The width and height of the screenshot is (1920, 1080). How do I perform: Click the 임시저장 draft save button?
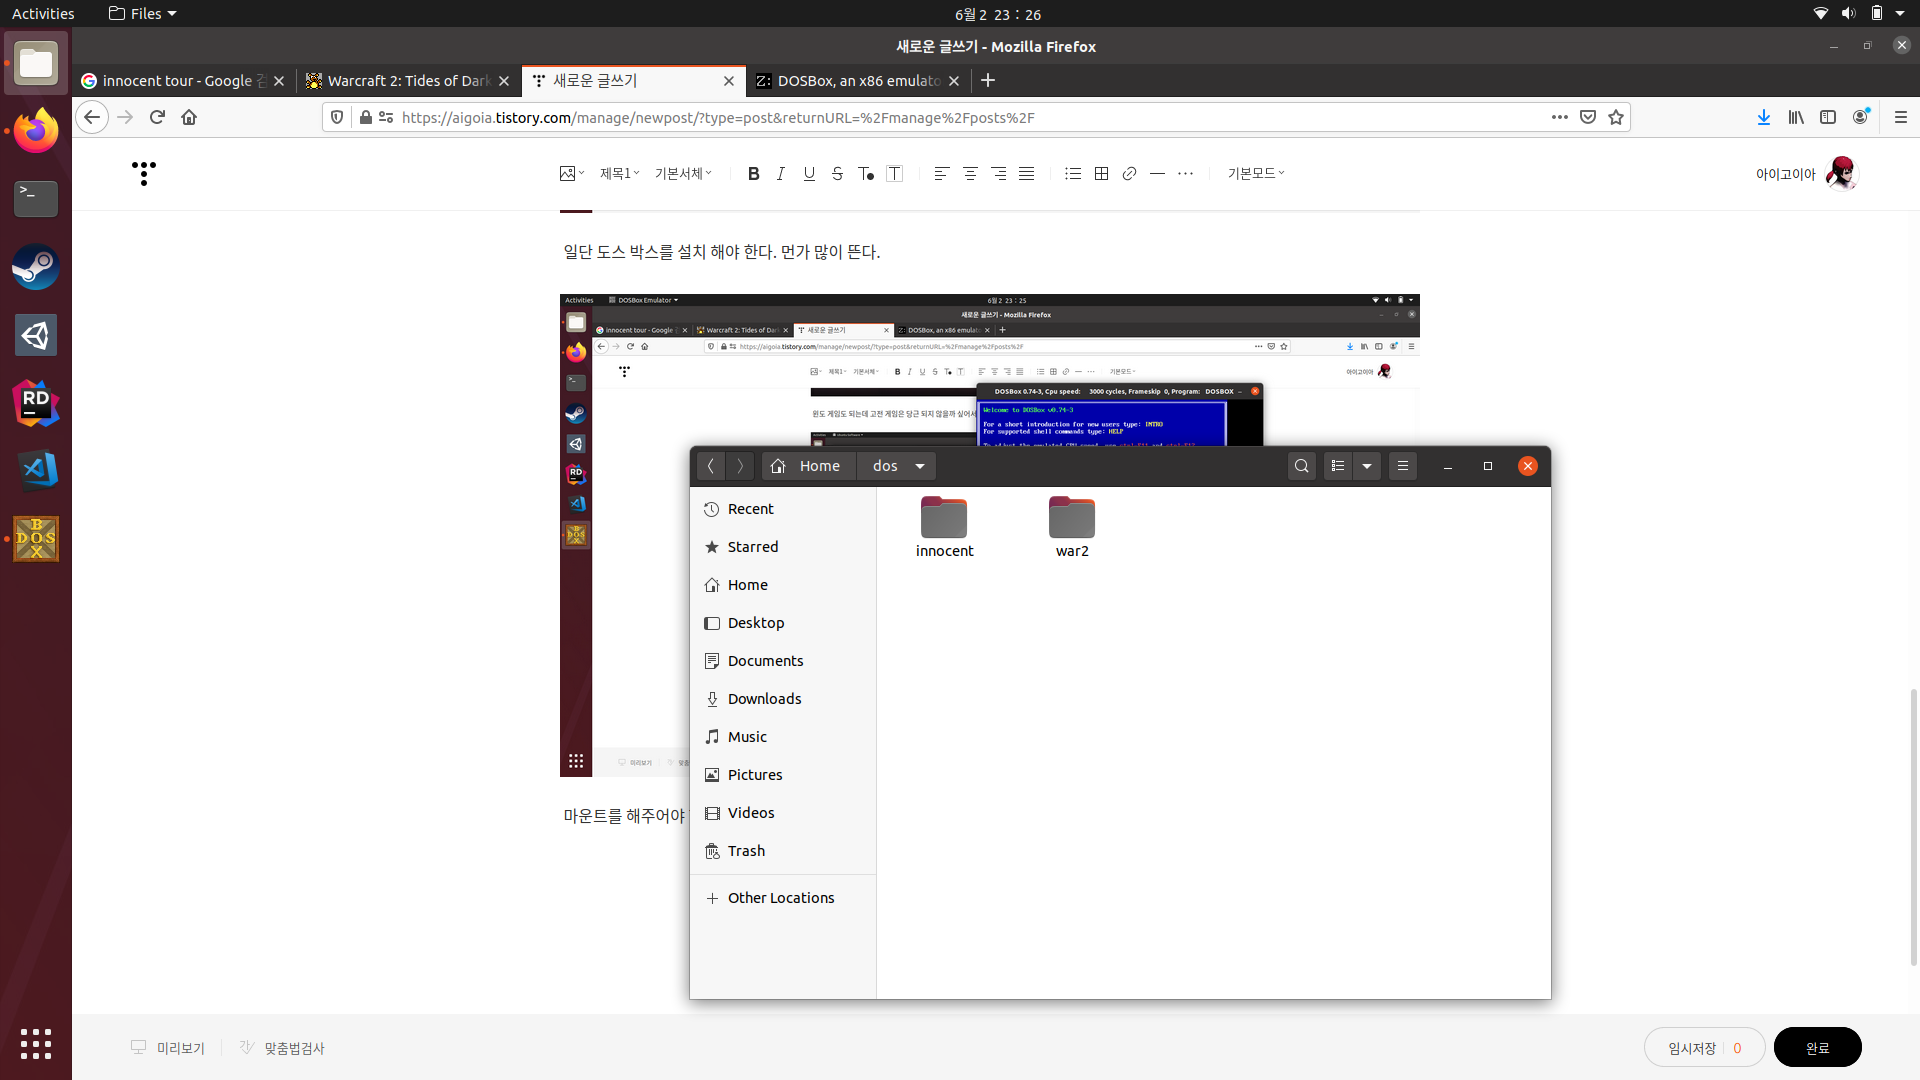click(x=1692, y=1048)
